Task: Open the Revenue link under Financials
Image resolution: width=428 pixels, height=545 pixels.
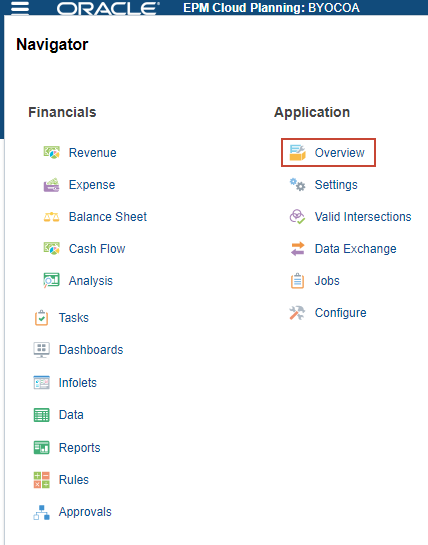Action: coord(92,153)
